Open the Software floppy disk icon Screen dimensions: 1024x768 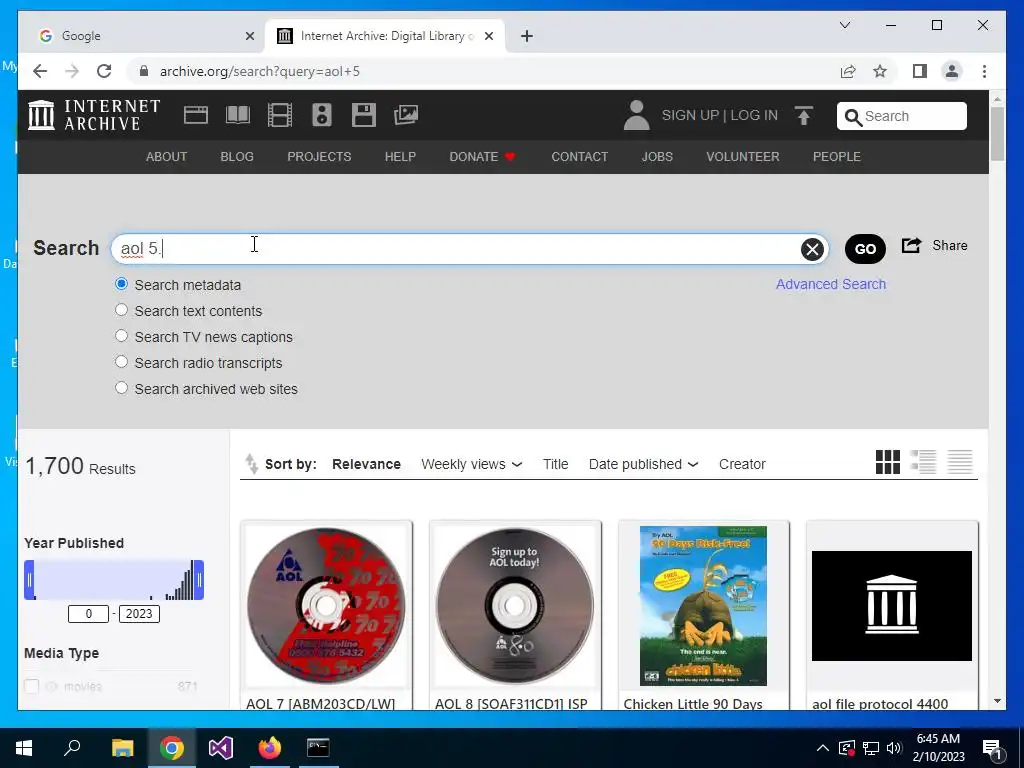point(364,115)
